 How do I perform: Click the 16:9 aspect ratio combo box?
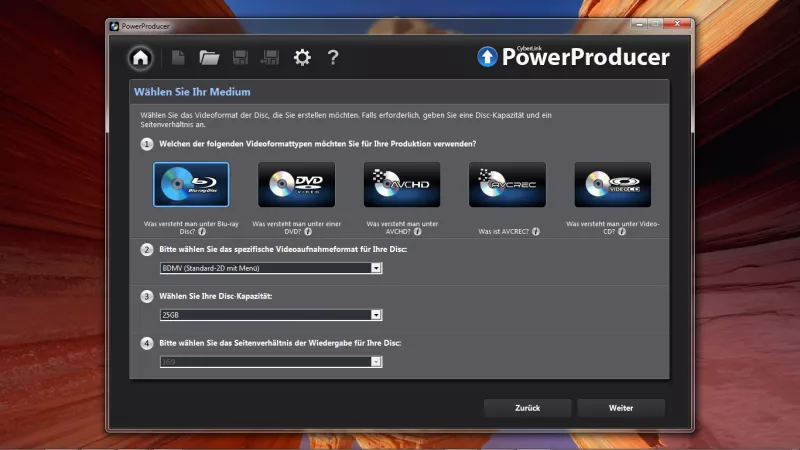point(271,362)
